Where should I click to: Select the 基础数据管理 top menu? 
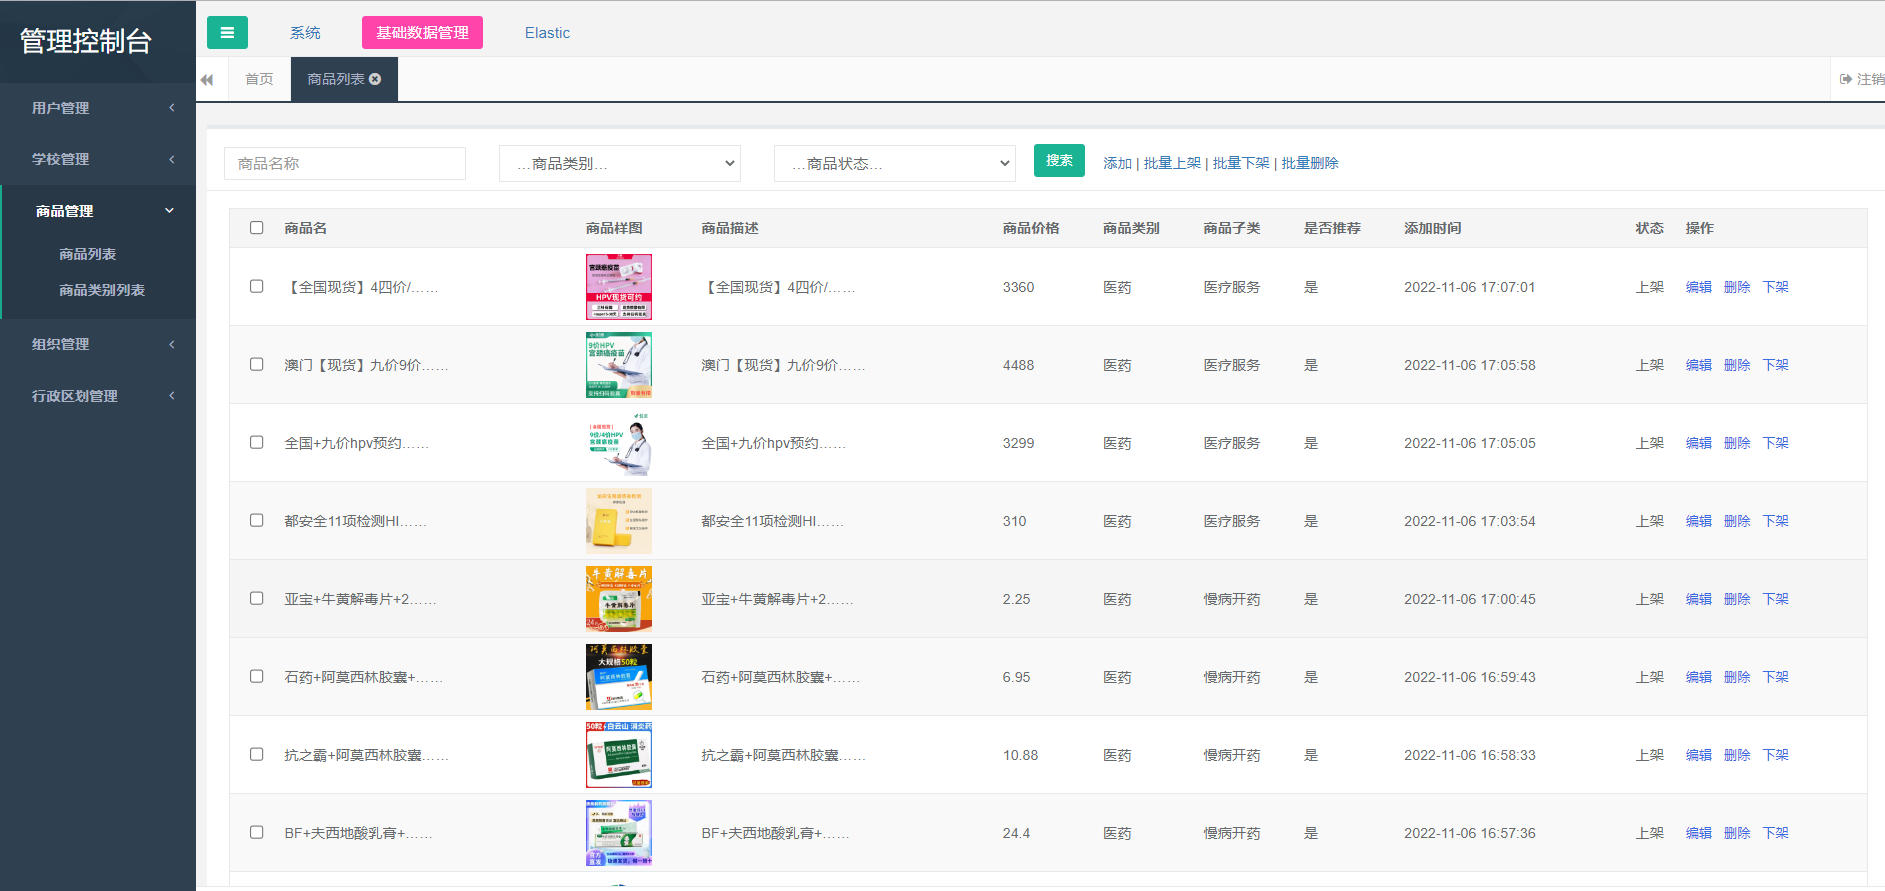[422, 33]
